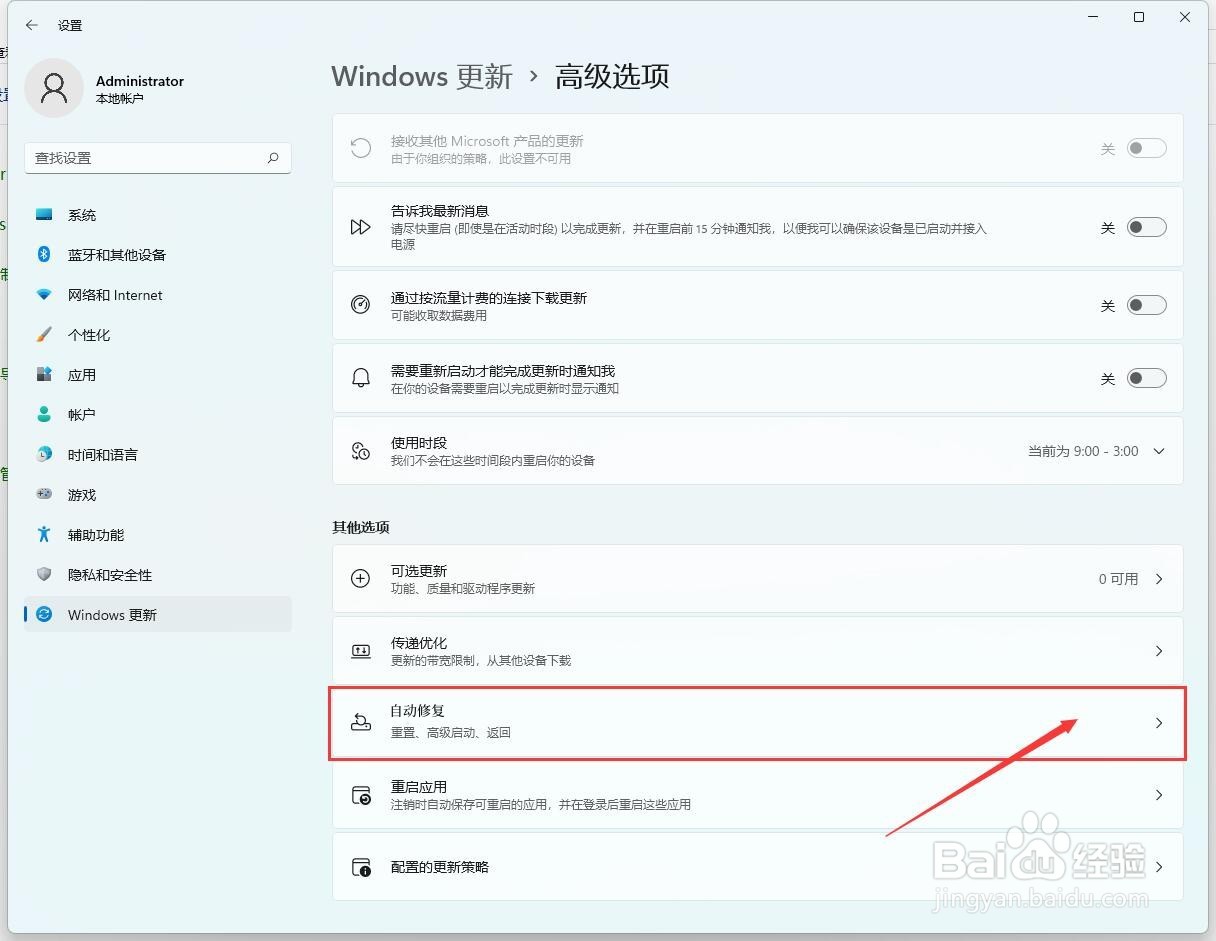Click the 应用 apps icon
1216x941 pixels.
pos(44,375)
